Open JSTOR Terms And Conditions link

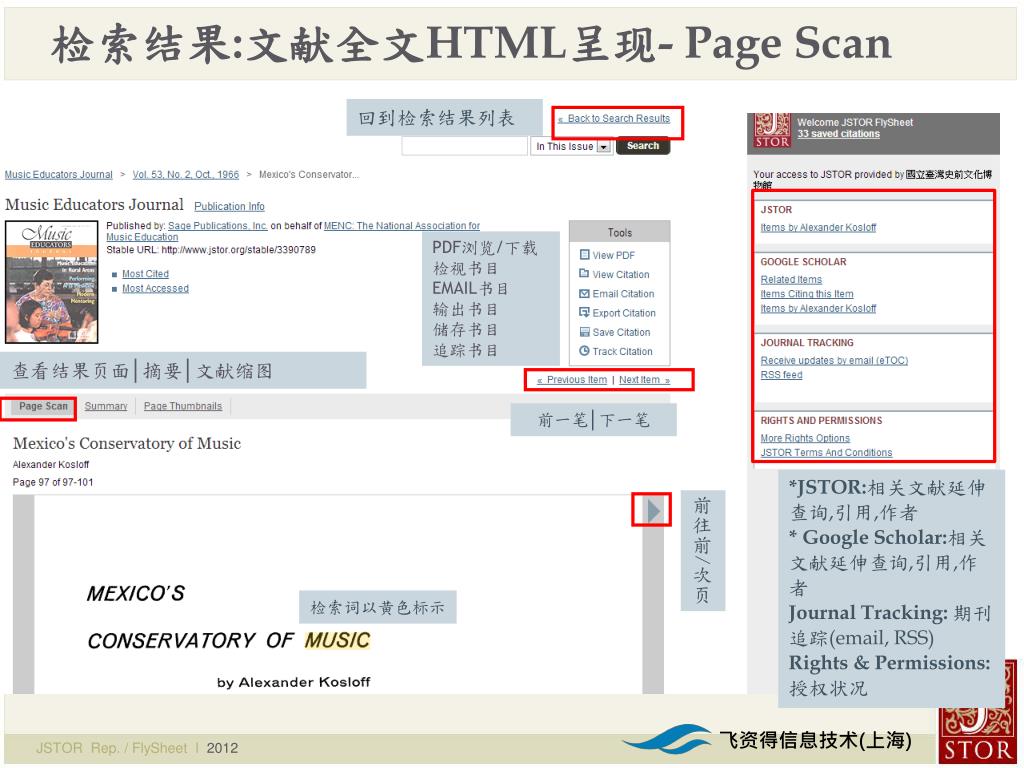pos(826,453)
